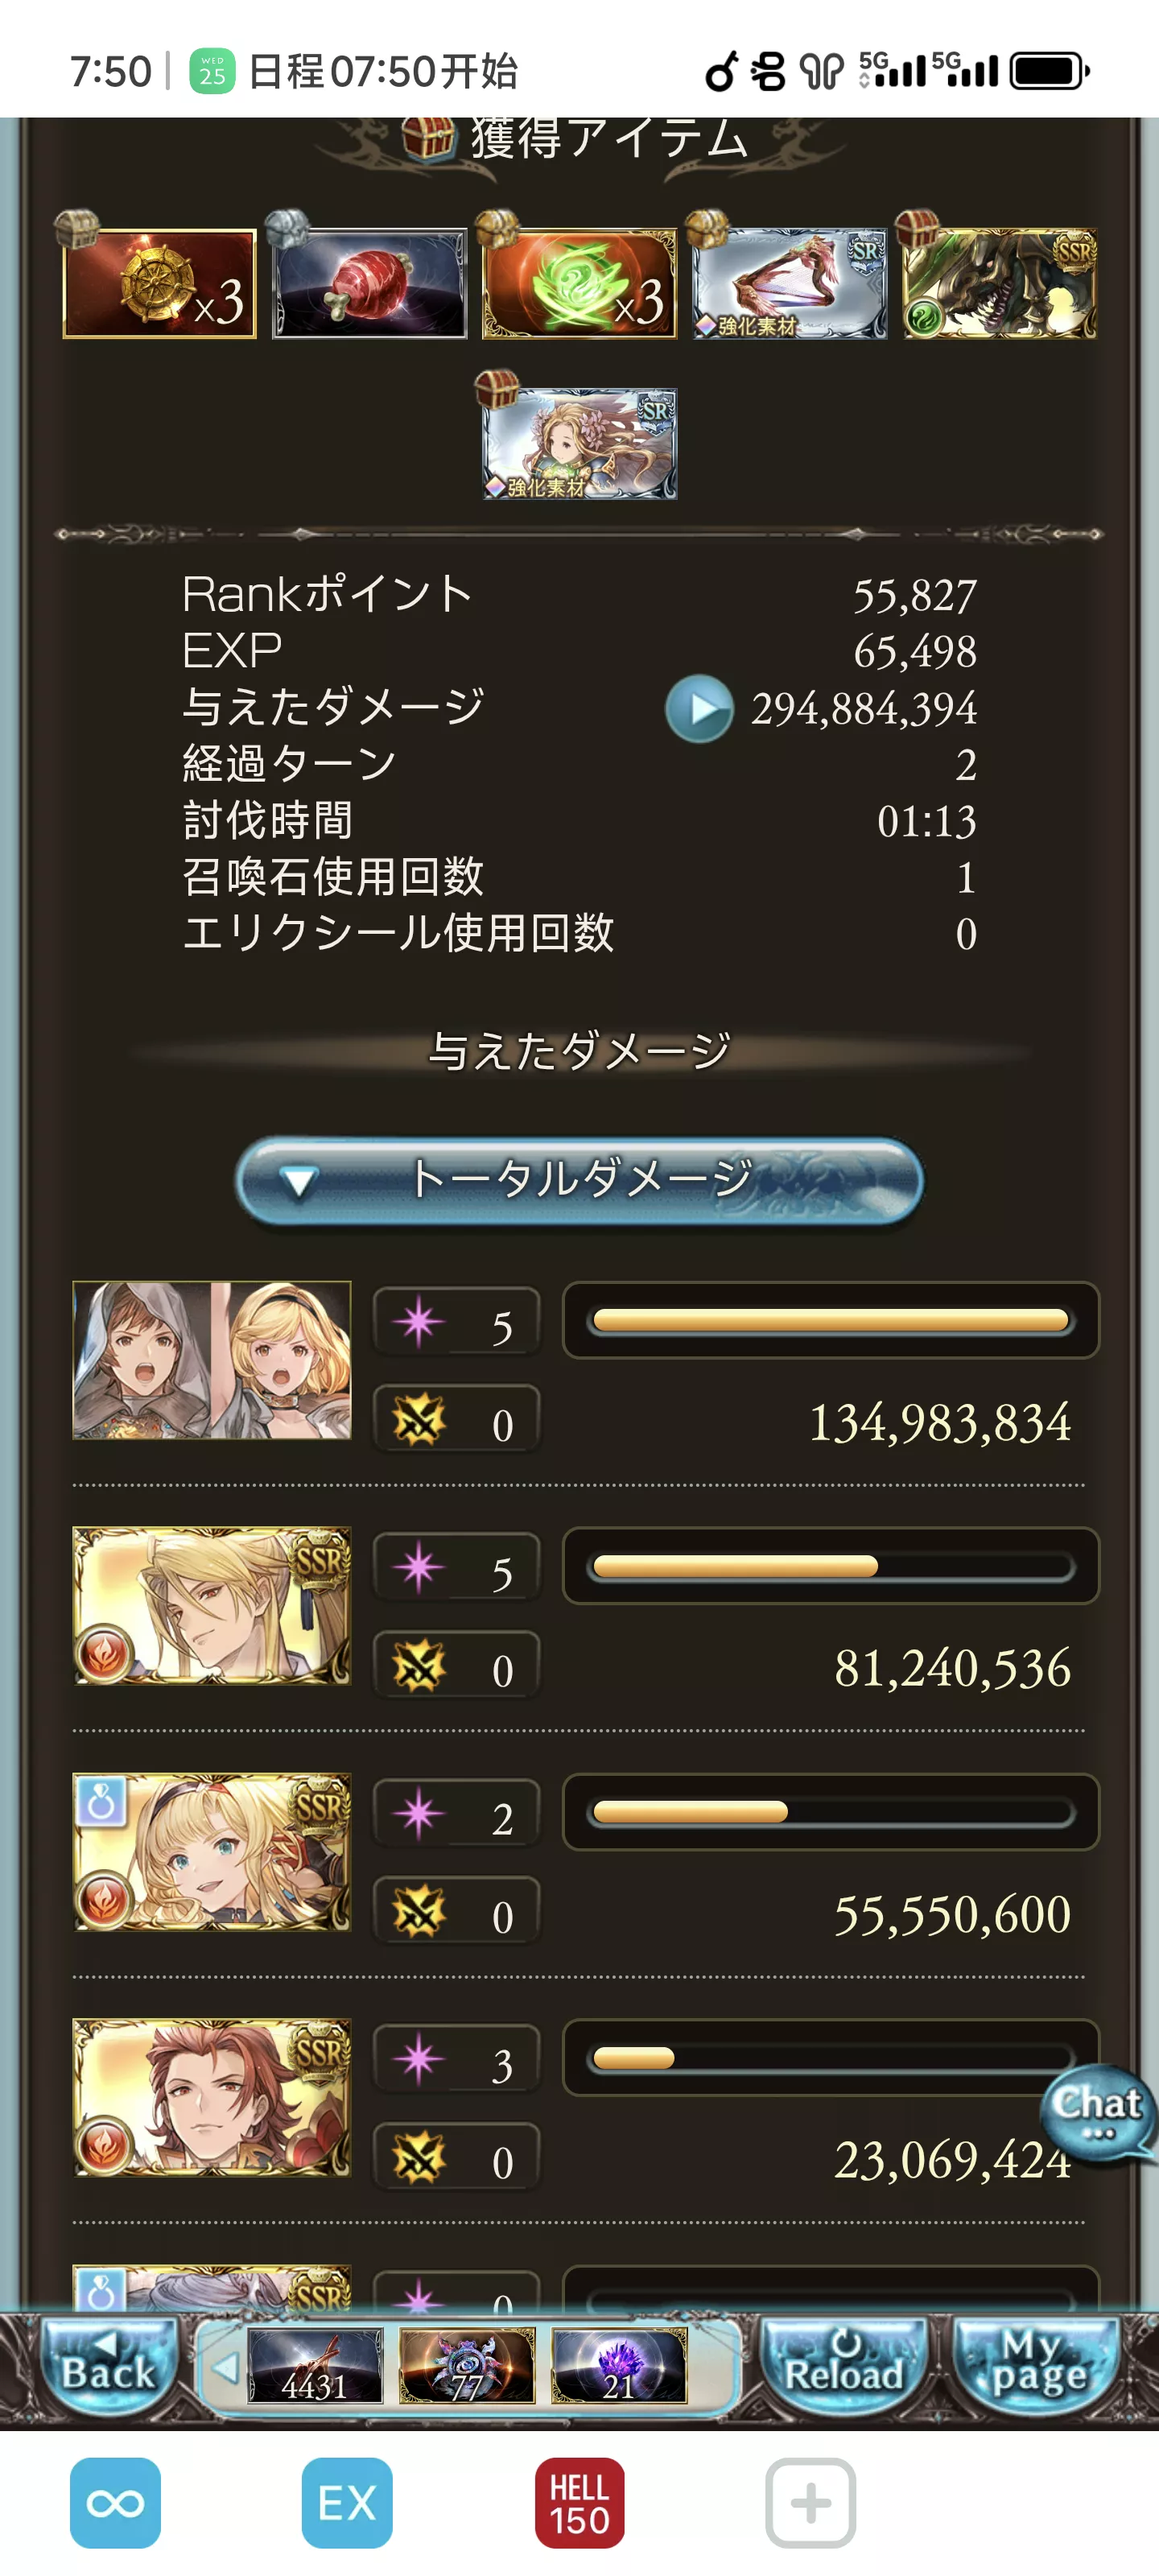Select the main character duo portrait
Image resolution: width=1159 pixels, height=2576 pixels.
pyautogui.click(x=212, y=1360)
